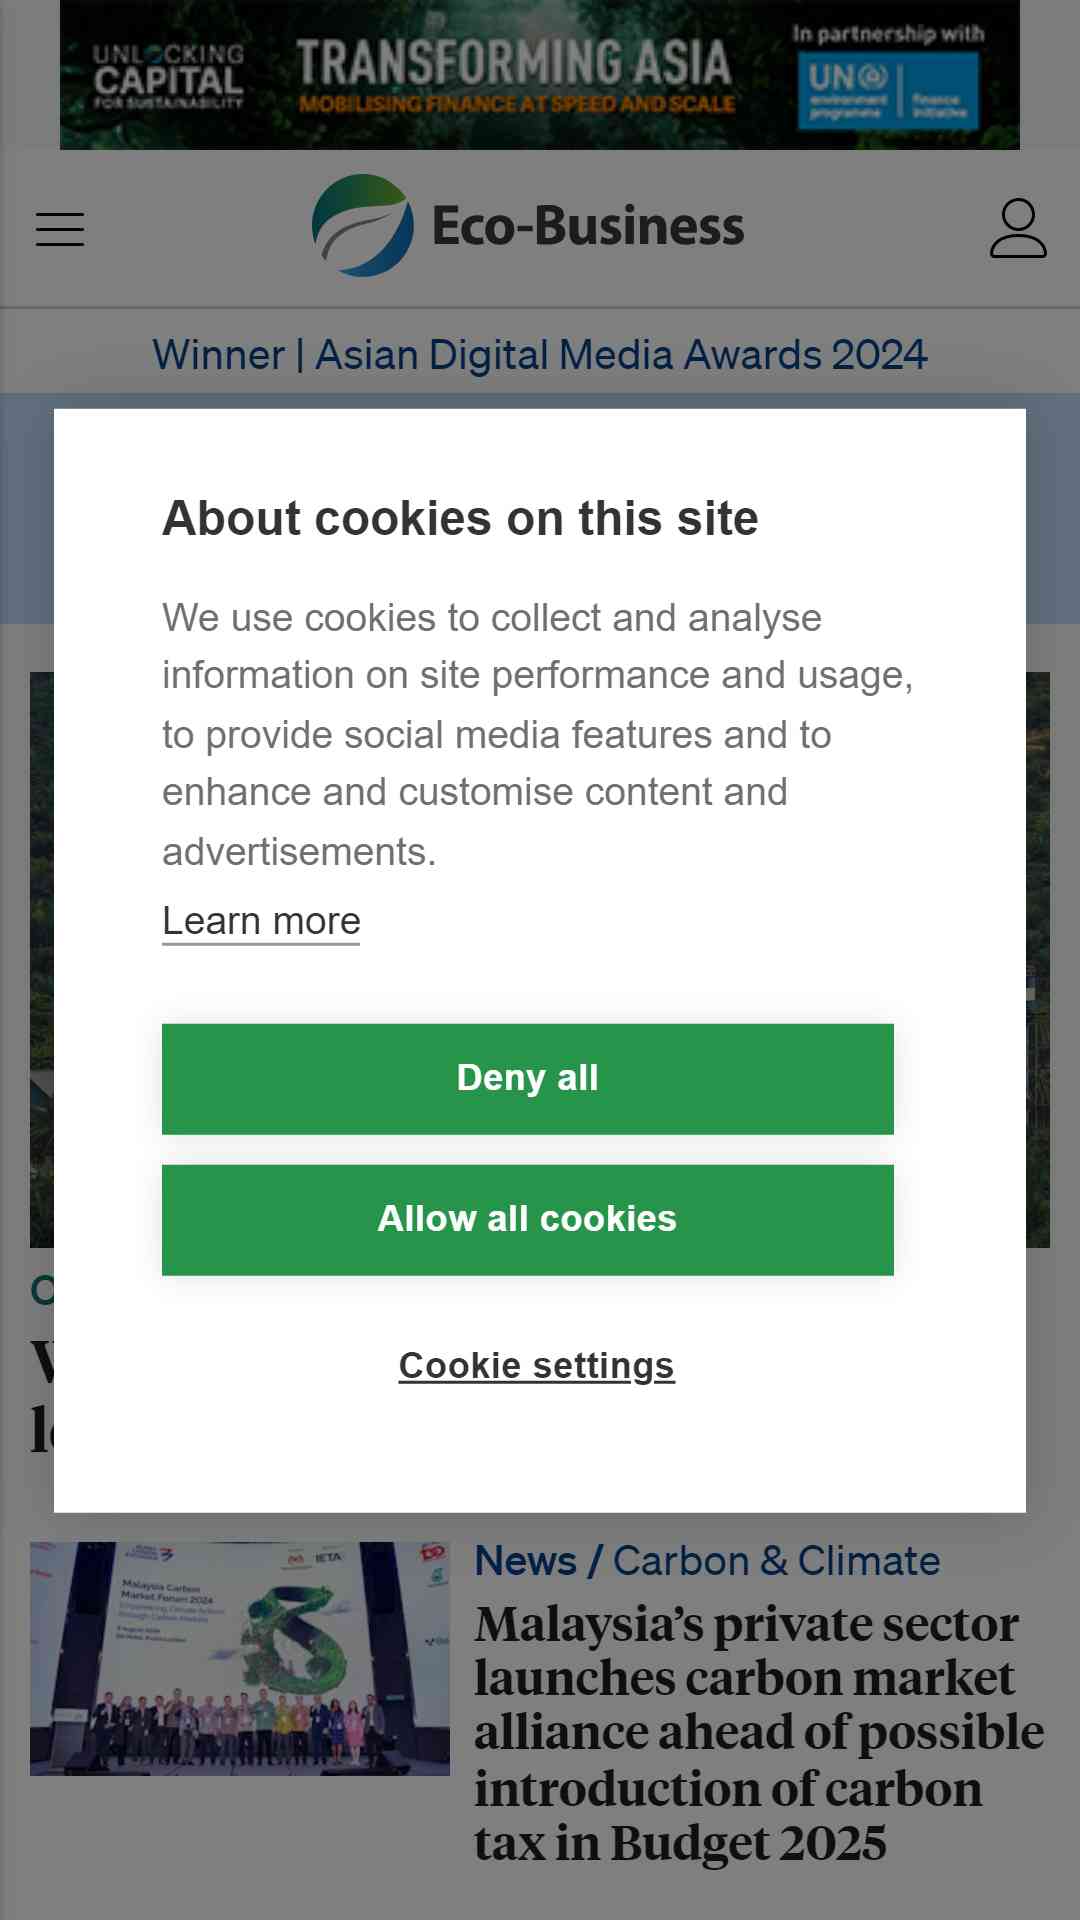Open Winner Asian Digital Media Awards 2024 link
The image size is (1080, 1920).
point(540,355)
